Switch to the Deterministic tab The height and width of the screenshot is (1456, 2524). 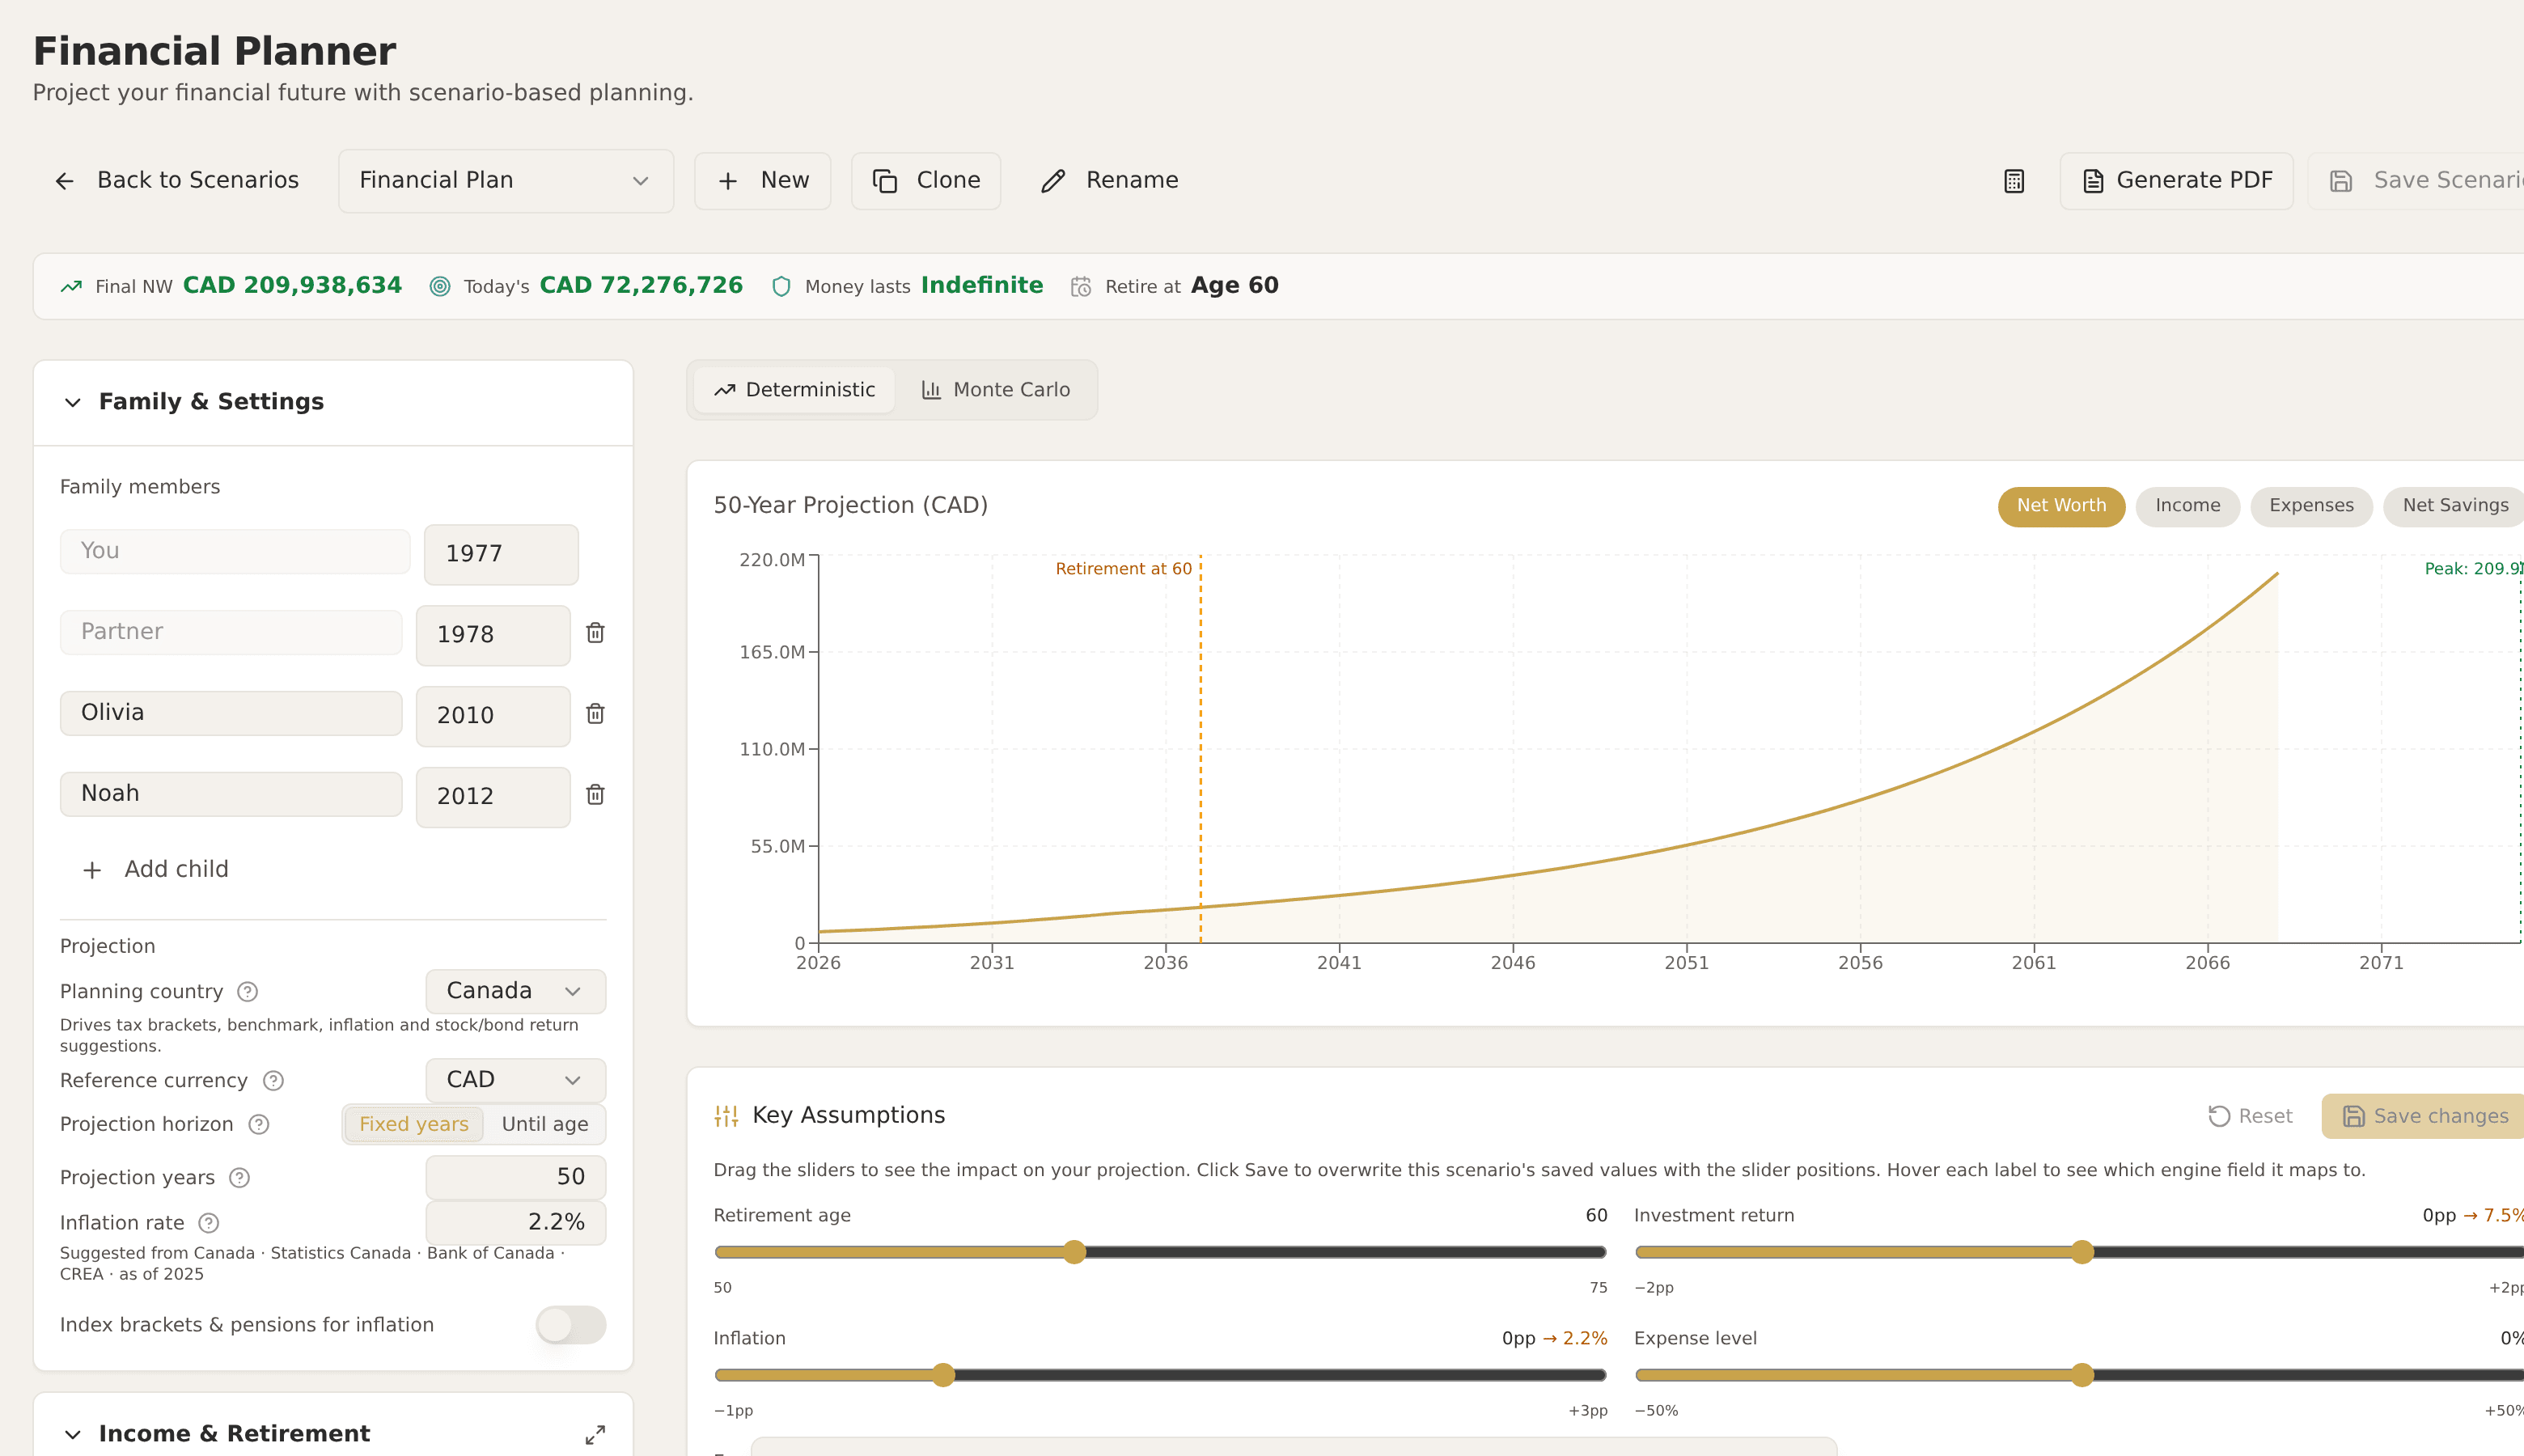click(794, 390)
